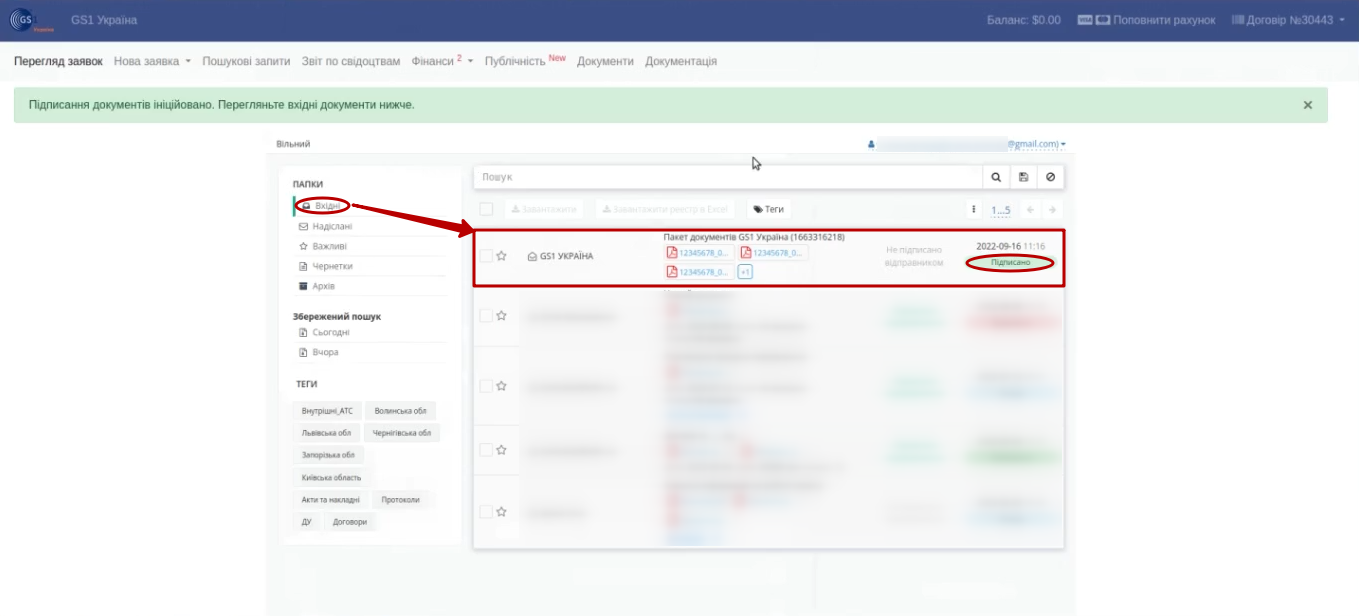Filter by Київська область tag
Screen dimensions: 1359x616
(331, 477)
